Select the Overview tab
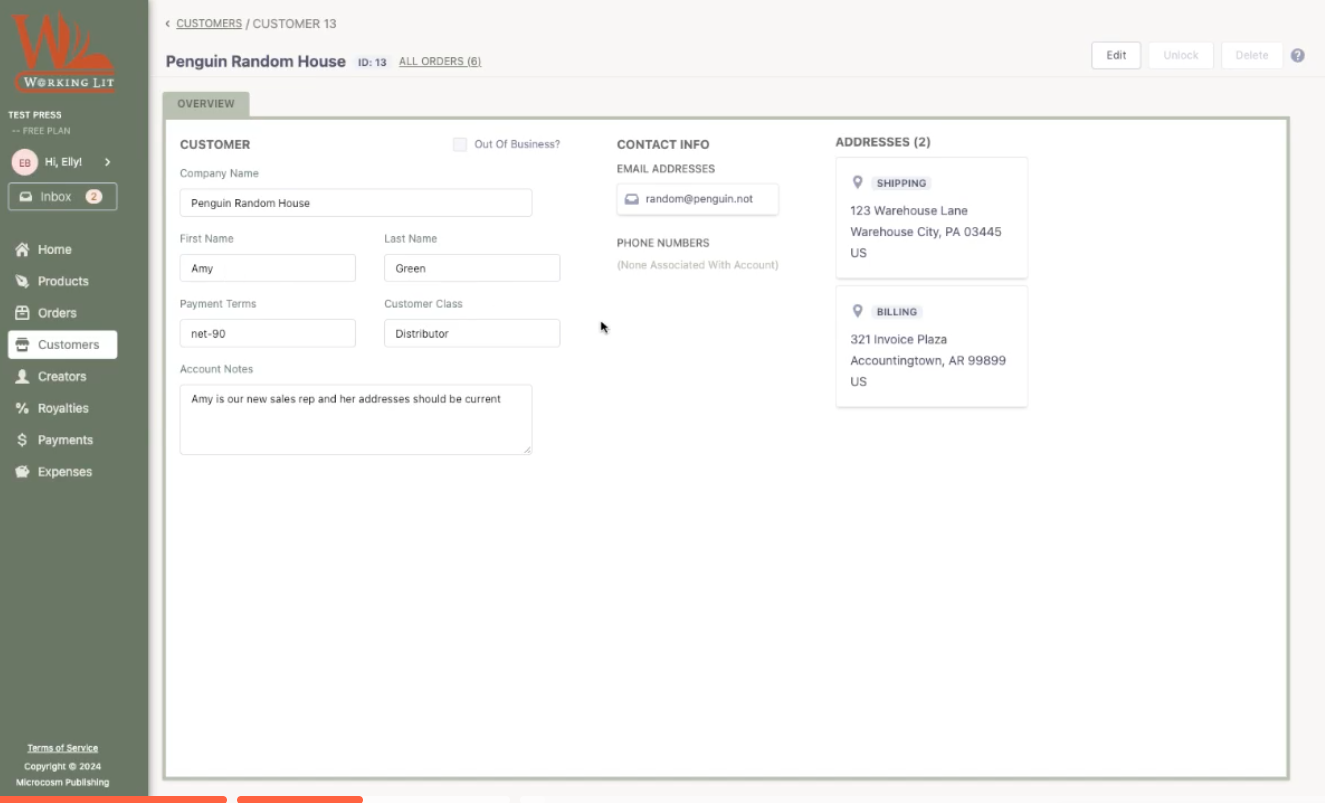This screenshot has height=803, width=1325. pos(206,104)
